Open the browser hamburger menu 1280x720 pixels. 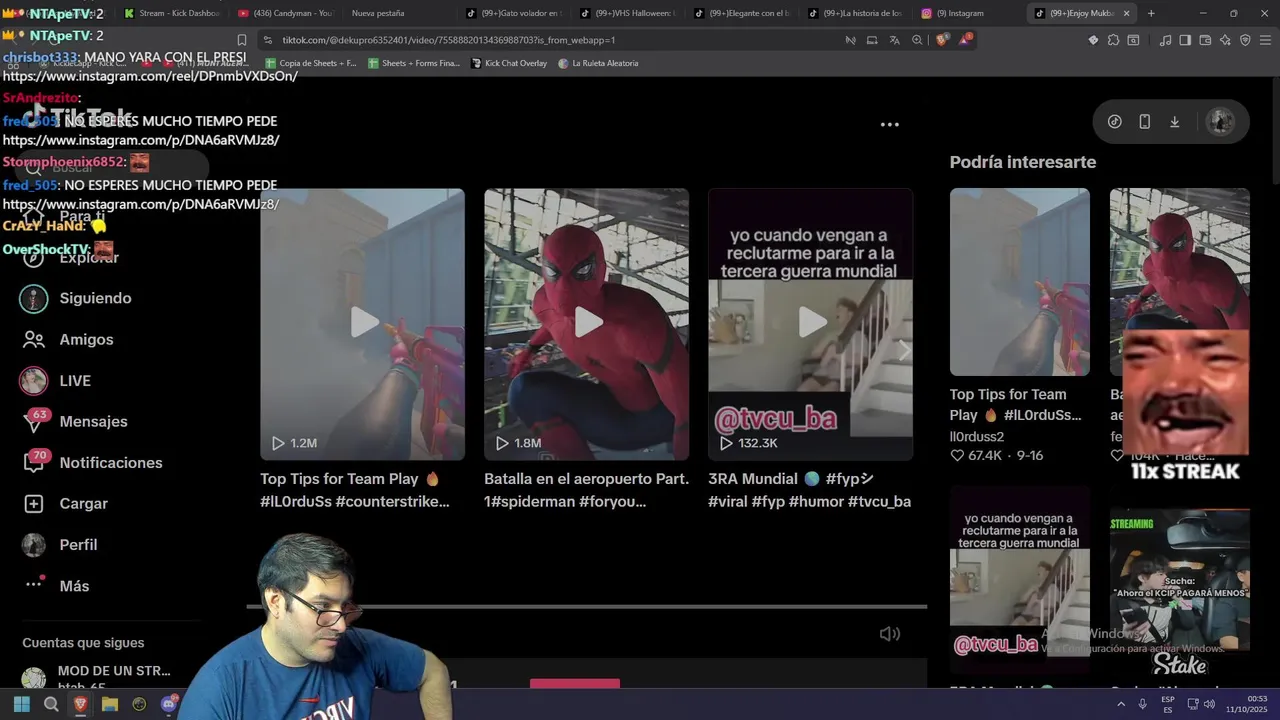(x=1266, y=40)
